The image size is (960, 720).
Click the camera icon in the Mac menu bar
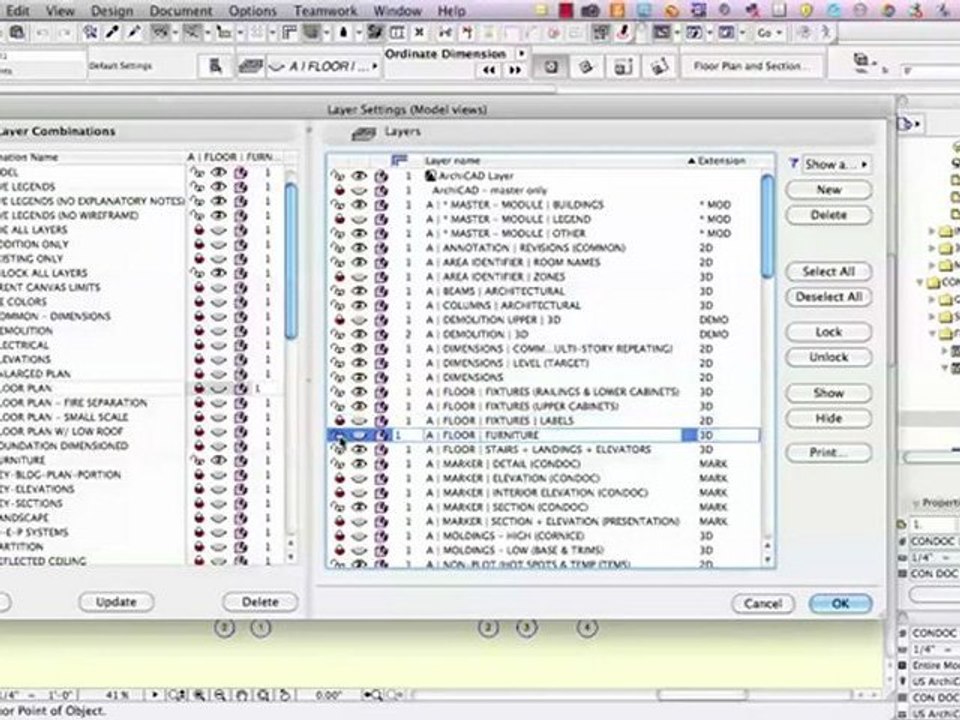point(590,10)
